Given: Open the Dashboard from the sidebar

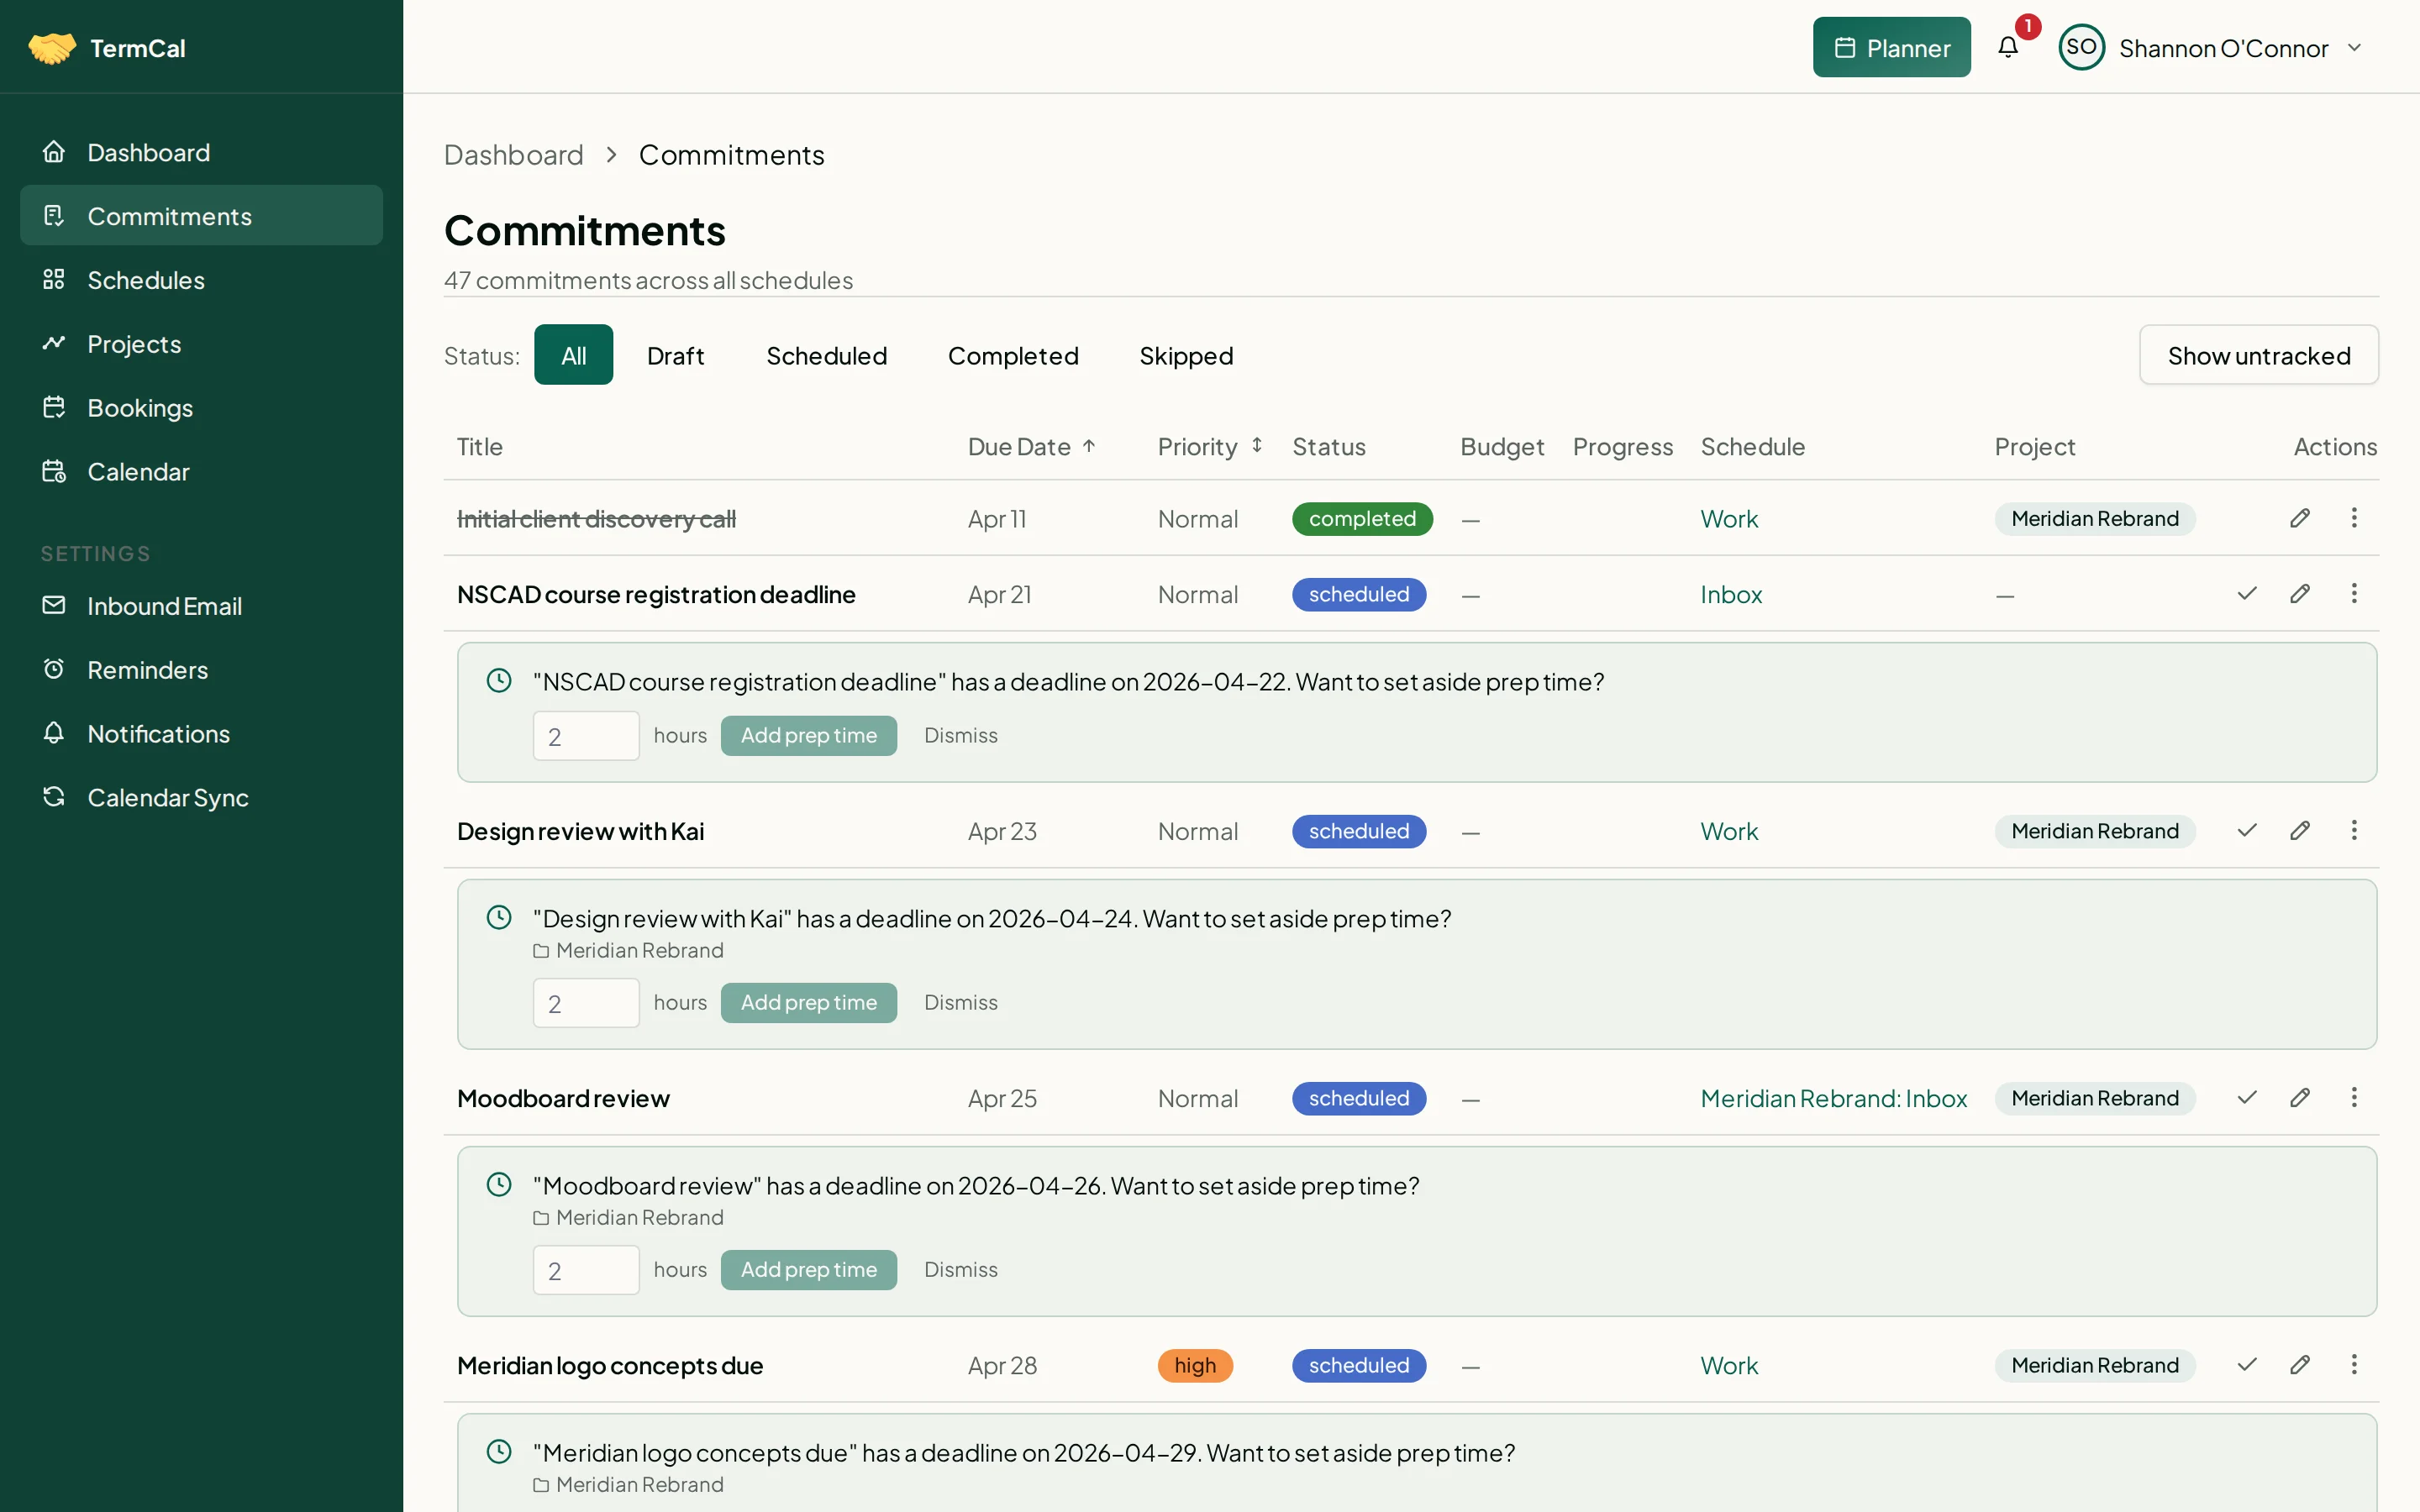Looking at the screenshot, I should pos(149,152).
